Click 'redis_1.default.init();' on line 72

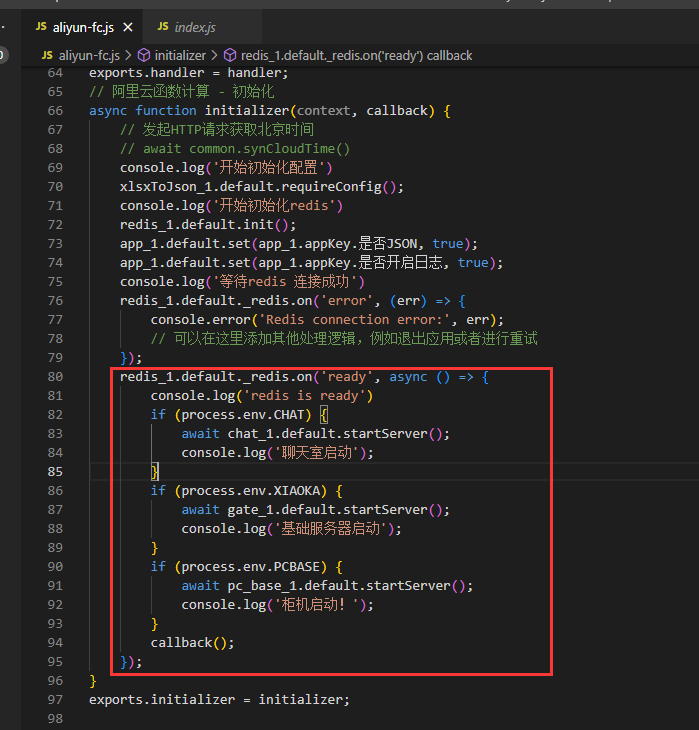(208, 225)
